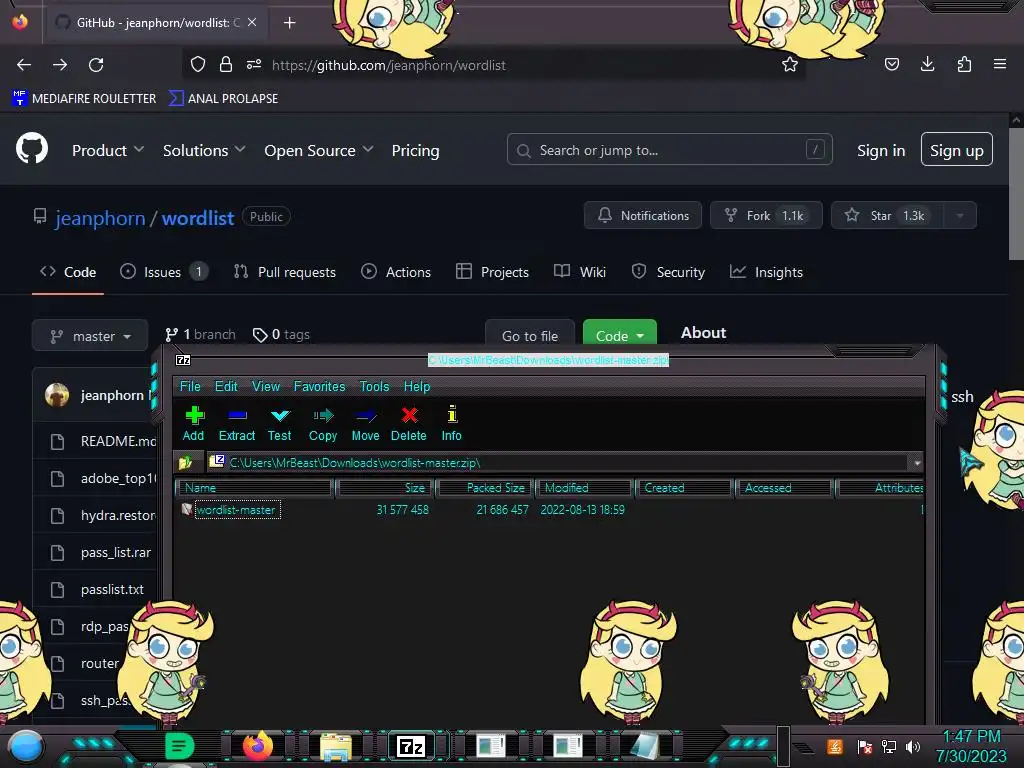Open archive Info in 7-Zip toolbar
The height and width of the screenshot is (768, 1024).
point(451,423)
